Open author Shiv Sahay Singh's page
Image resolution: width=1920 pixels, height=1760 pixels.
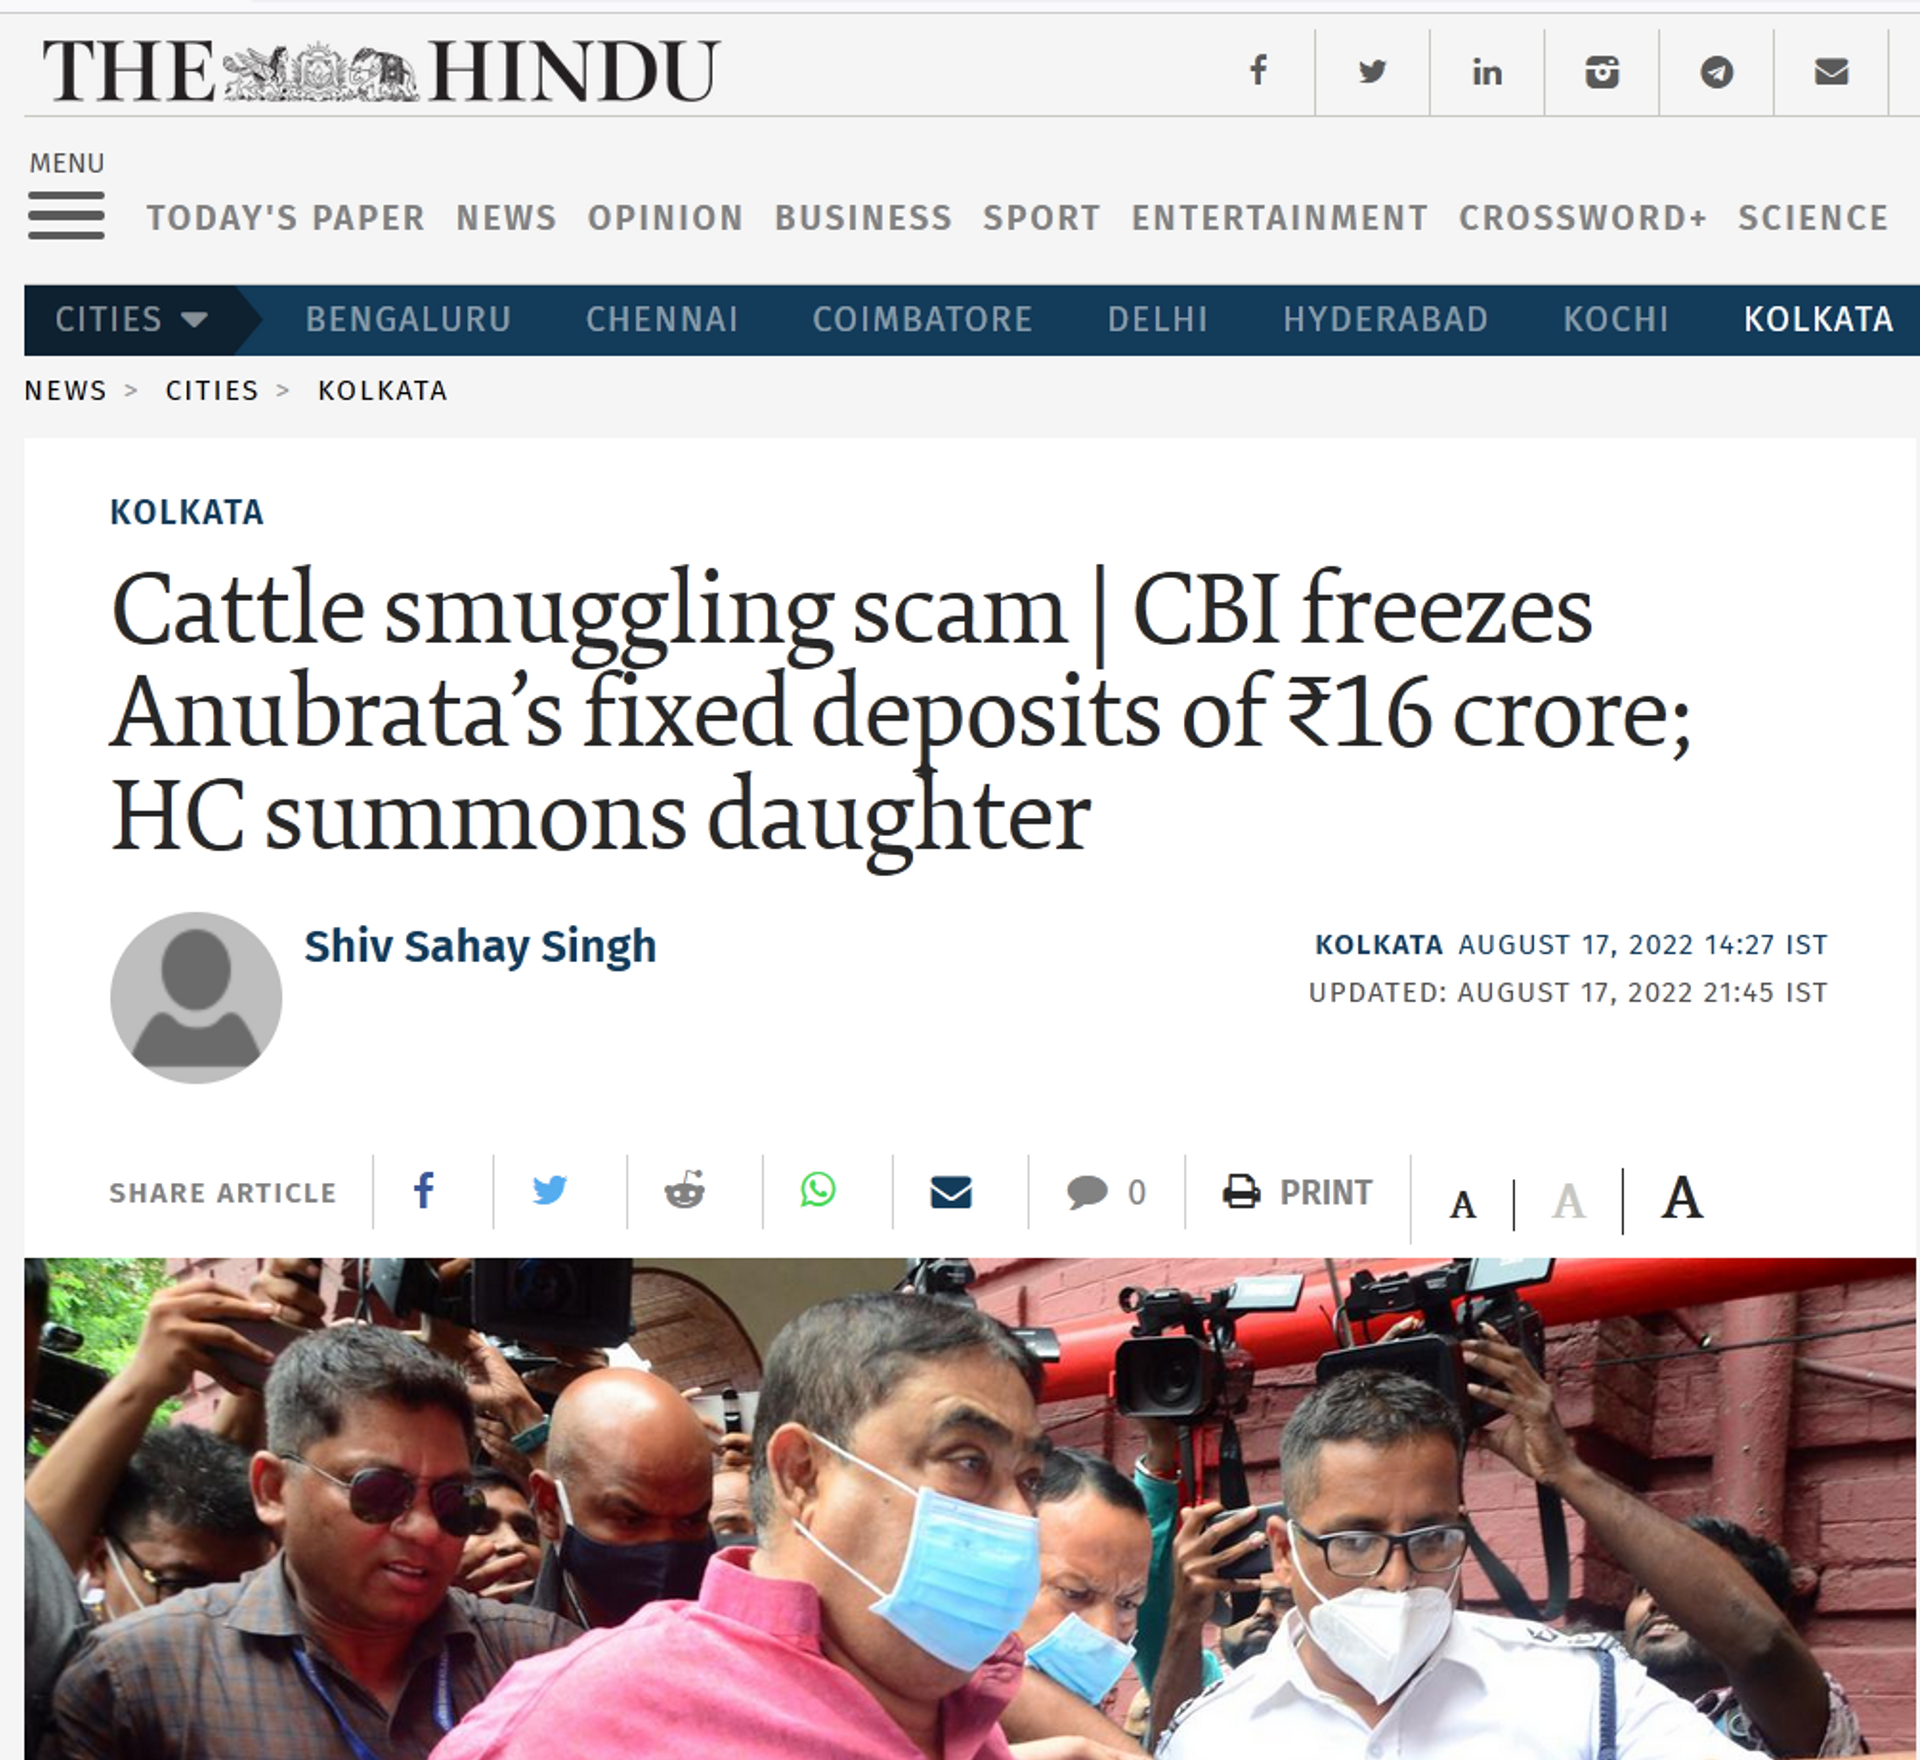coord(480,946)
